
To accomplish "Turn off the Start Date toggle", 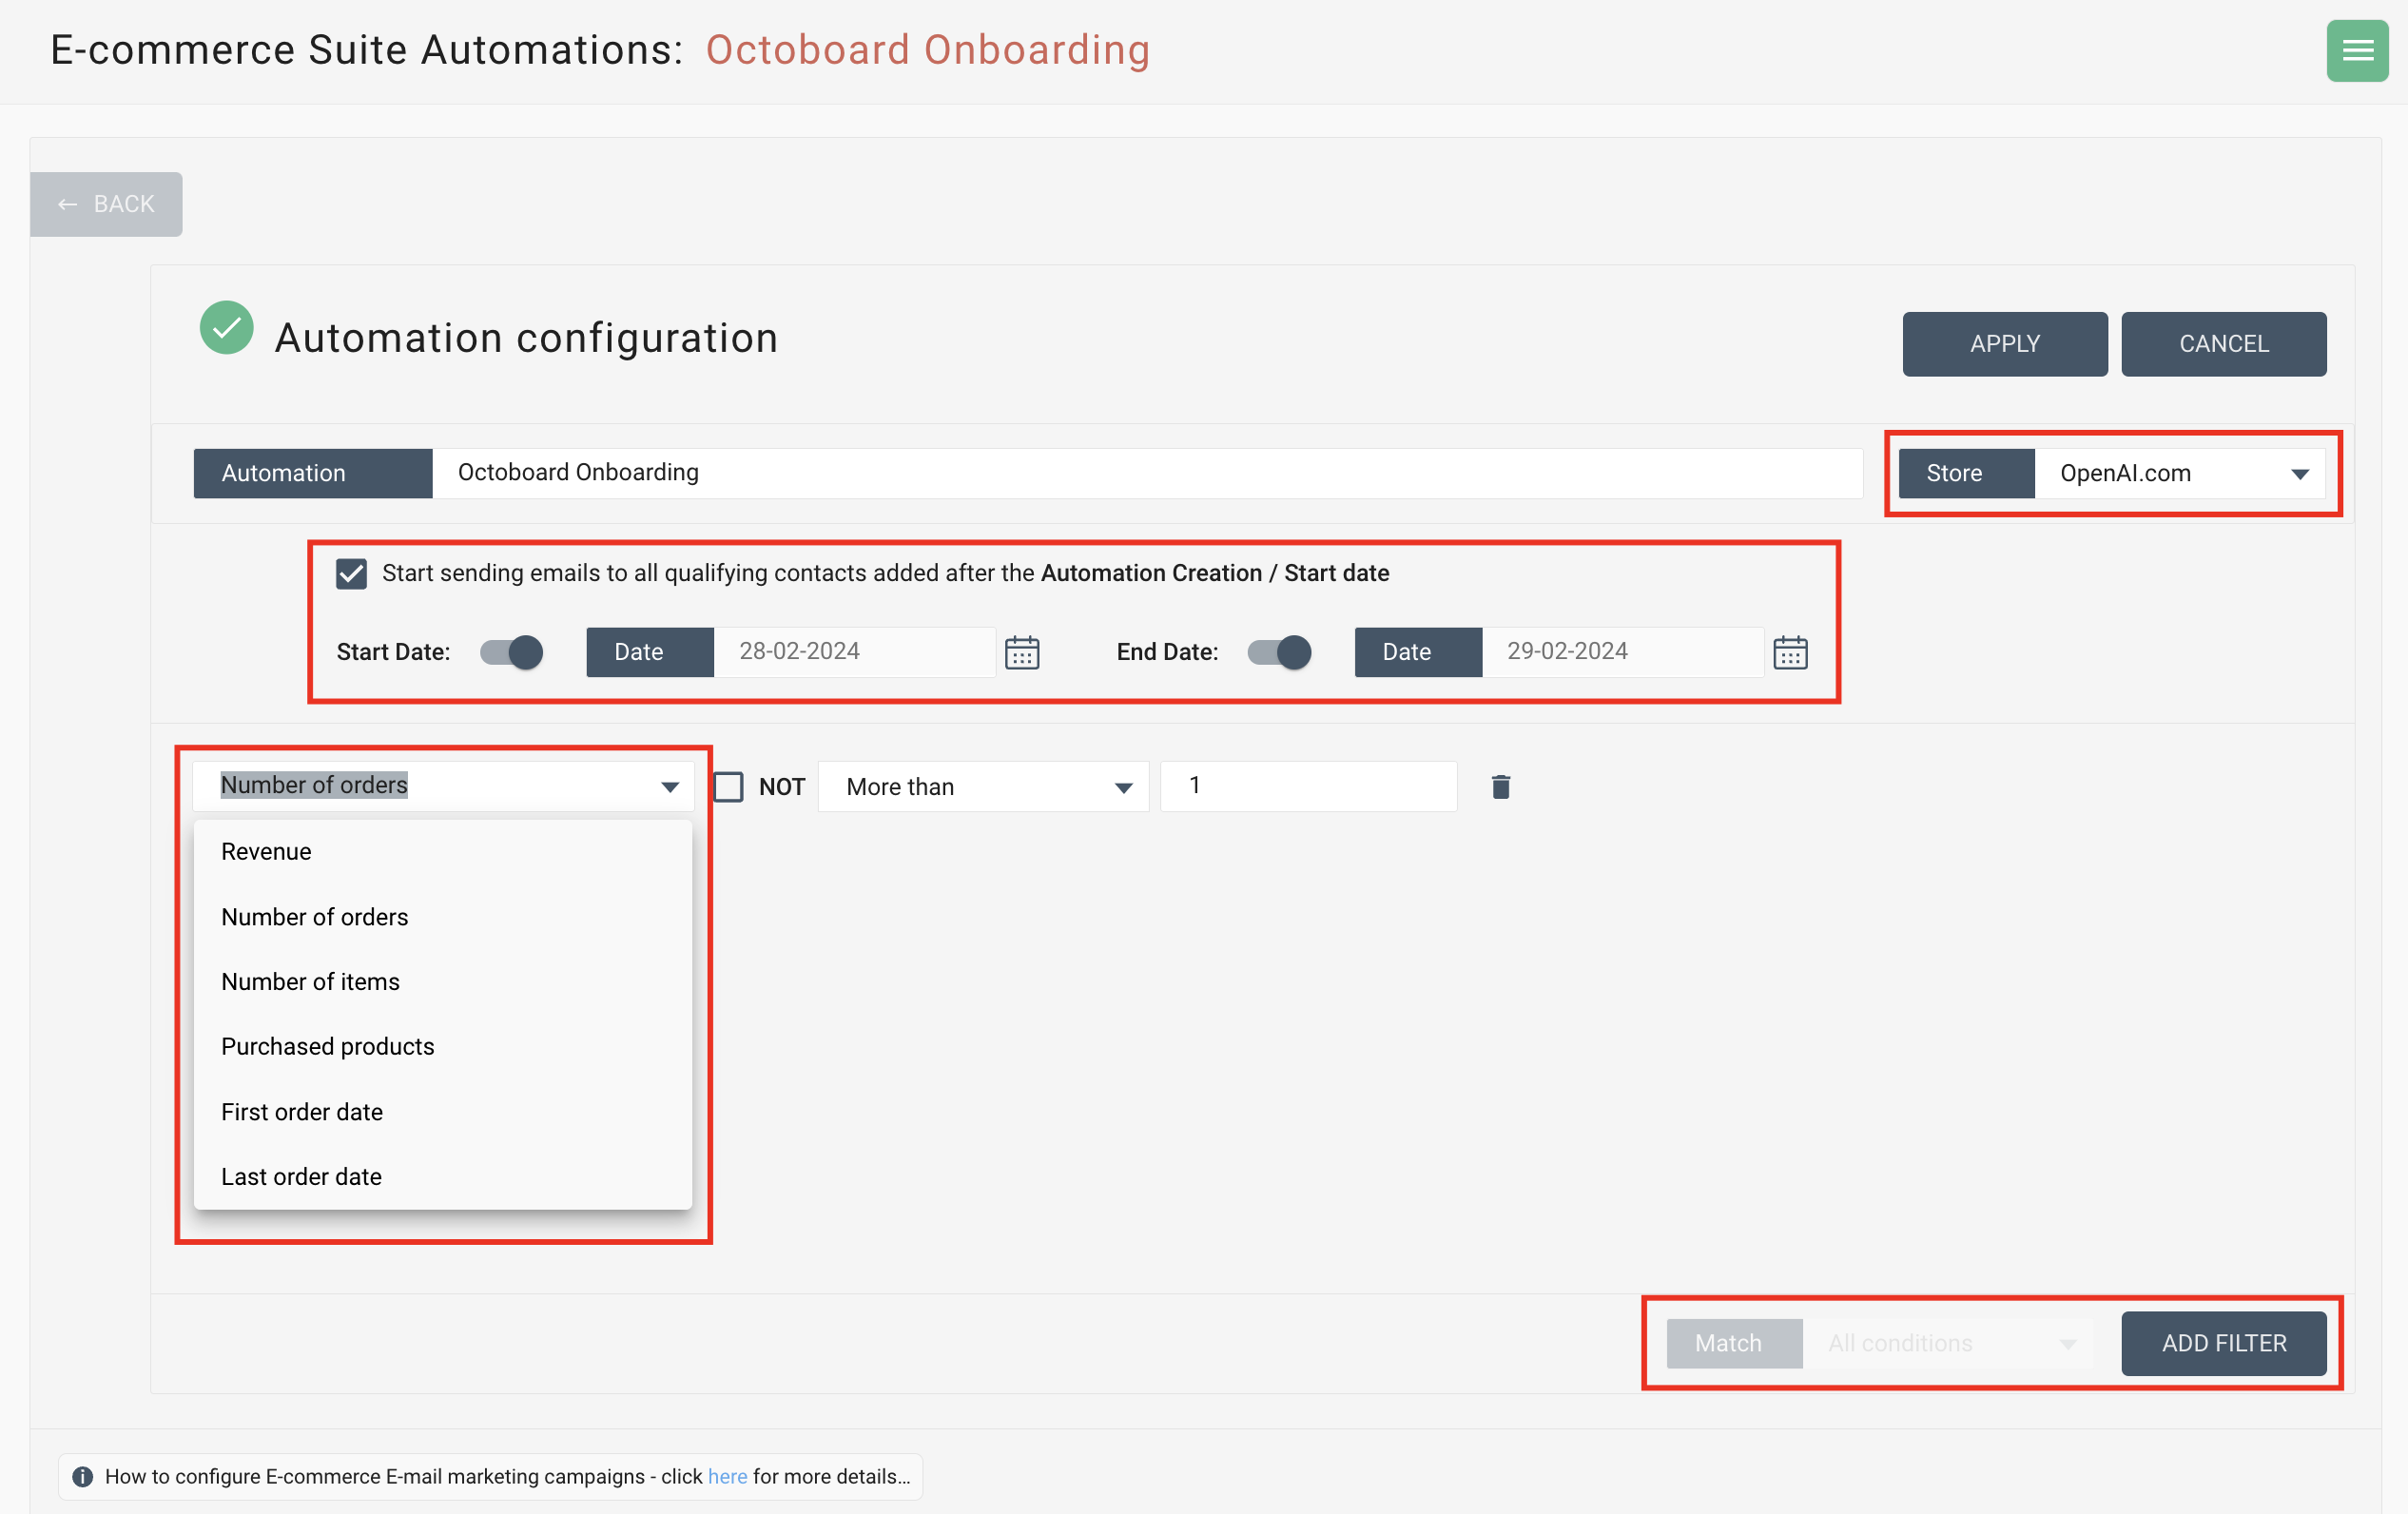I will [511, 652].
